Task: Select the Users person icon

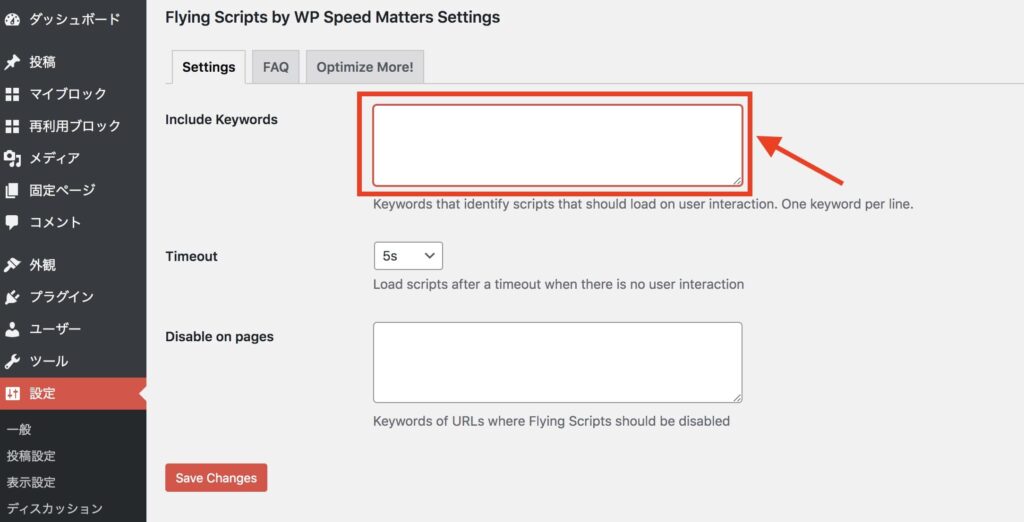Action: [x=12, y=329]
